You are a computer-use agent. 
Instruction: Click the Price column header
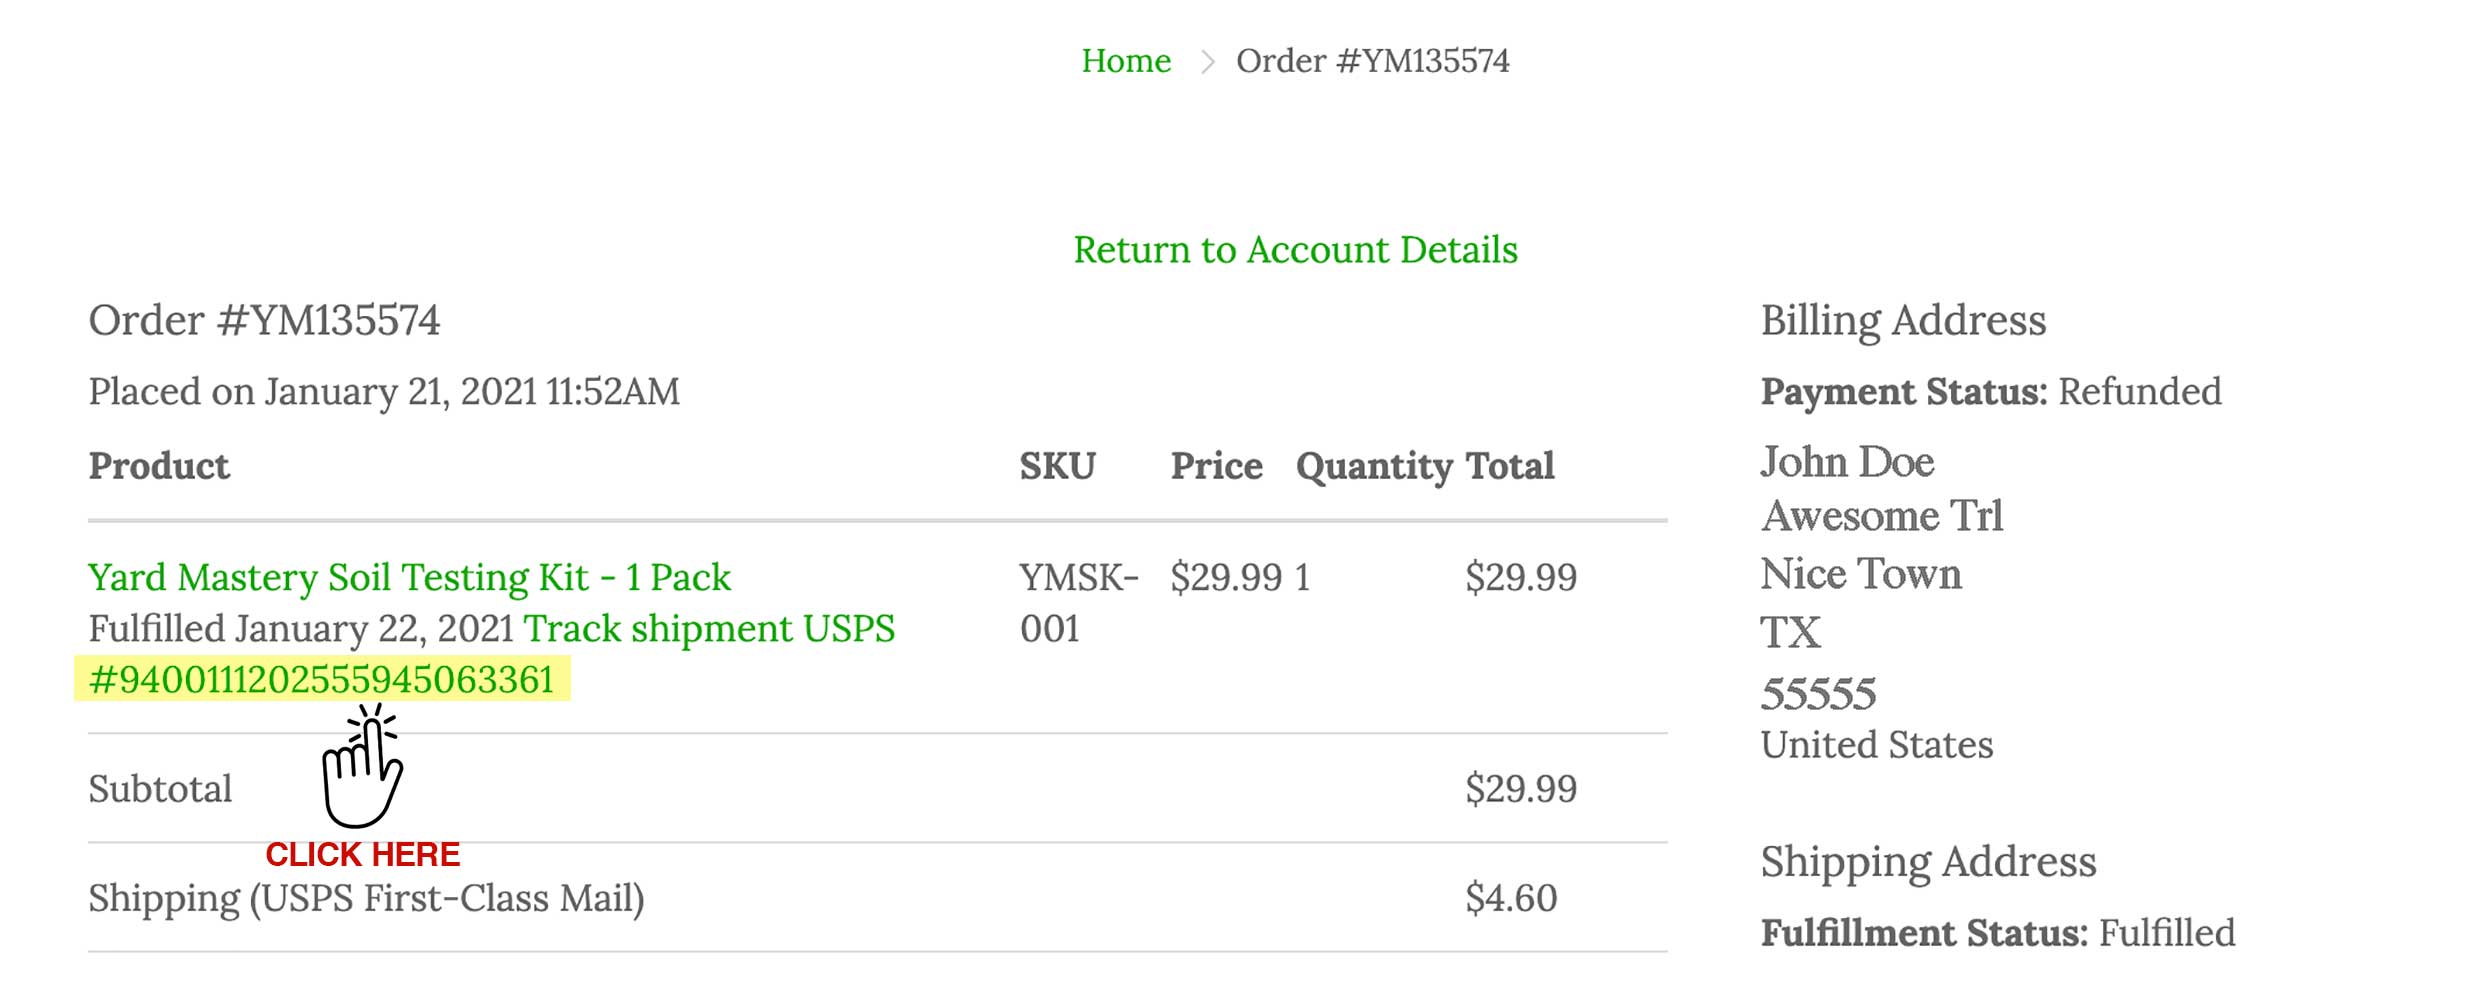pyautogui.click(x=1216, y=466)
